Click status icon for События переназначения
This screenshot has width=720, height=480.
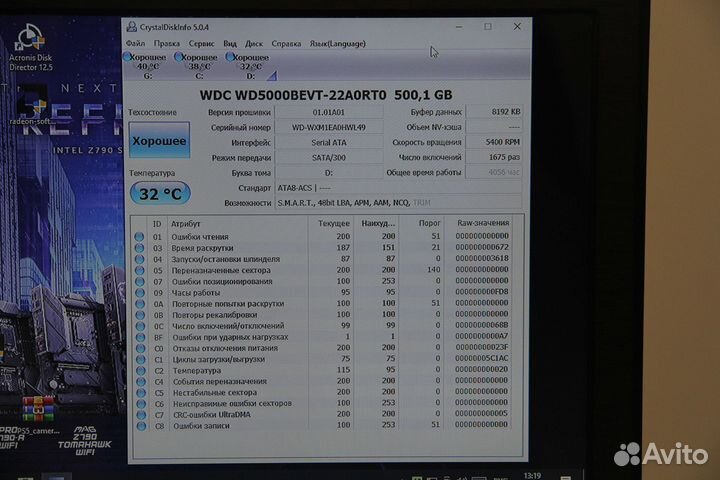(x=141, y=381)
